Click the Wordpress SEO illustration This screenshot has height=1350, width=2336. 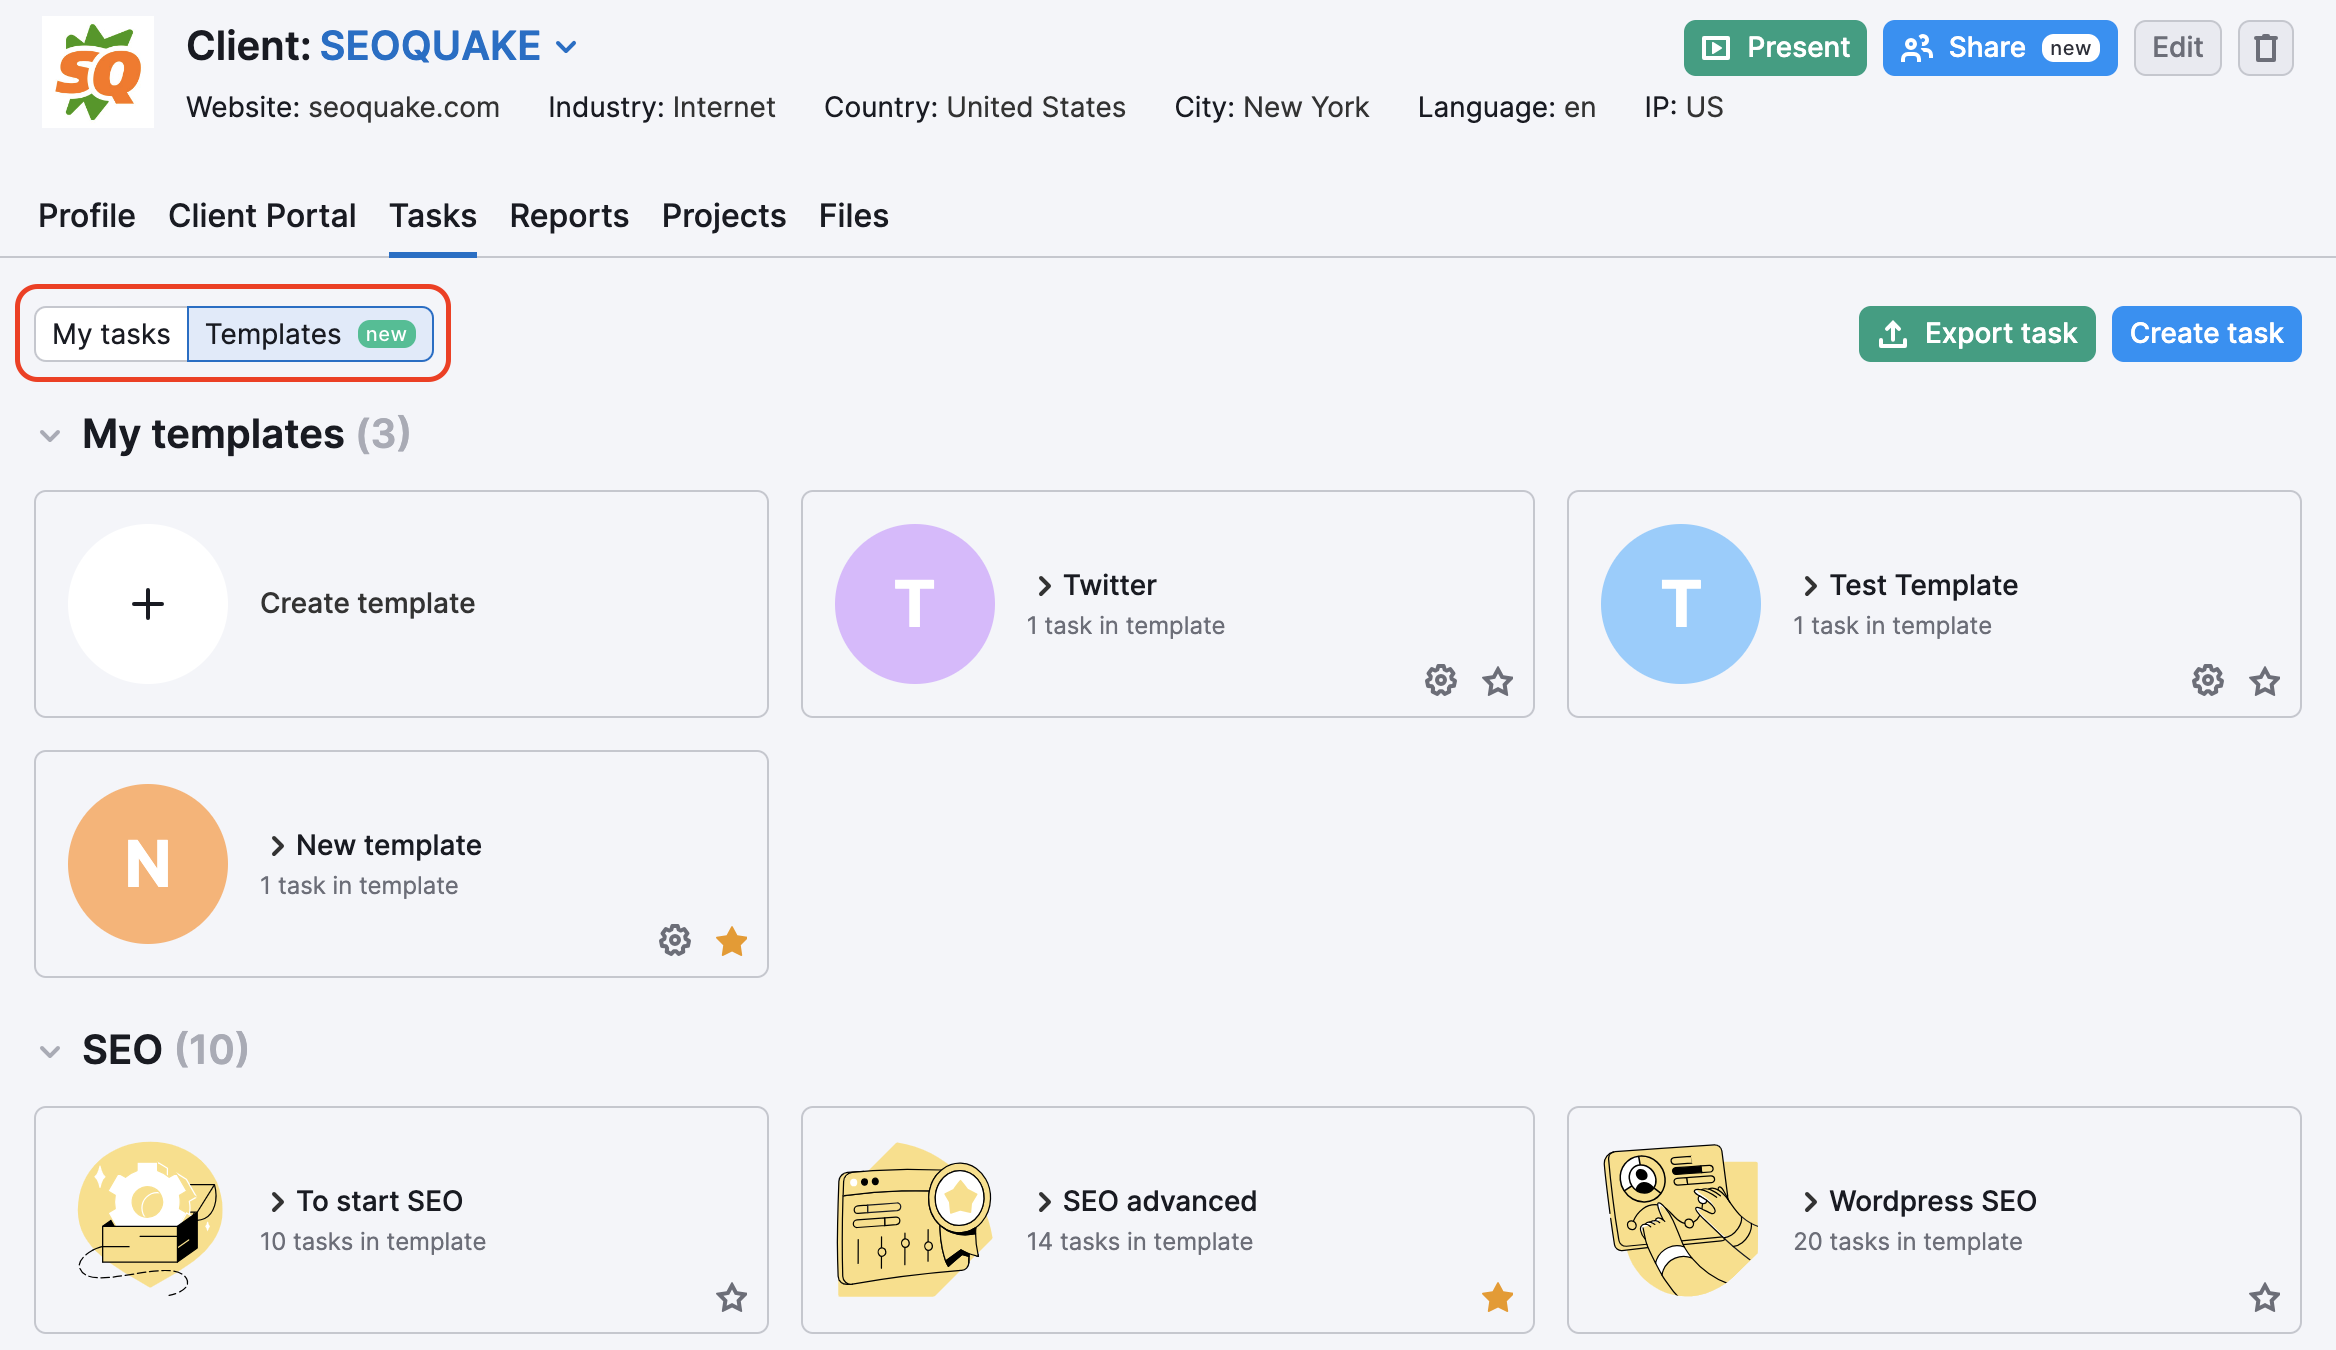pos(1681,1220)
